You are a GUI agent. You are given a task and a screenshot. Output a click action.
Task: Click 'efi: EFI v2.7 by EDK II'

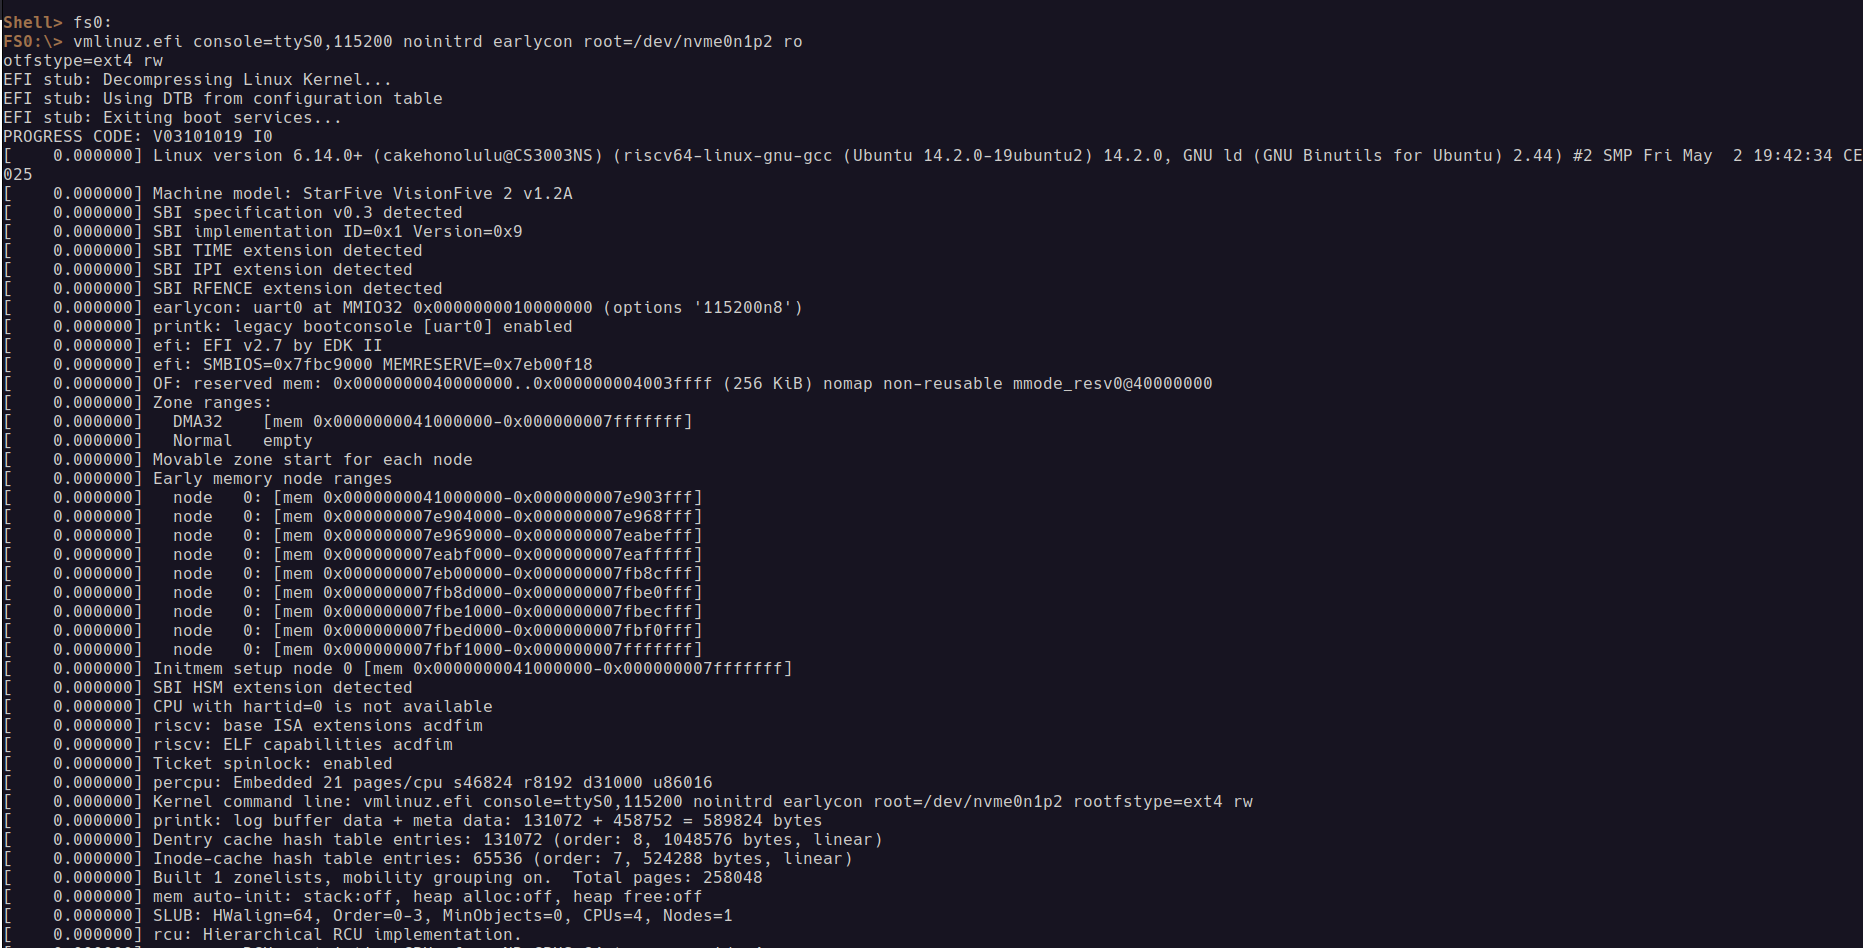[x=268, y=345]
